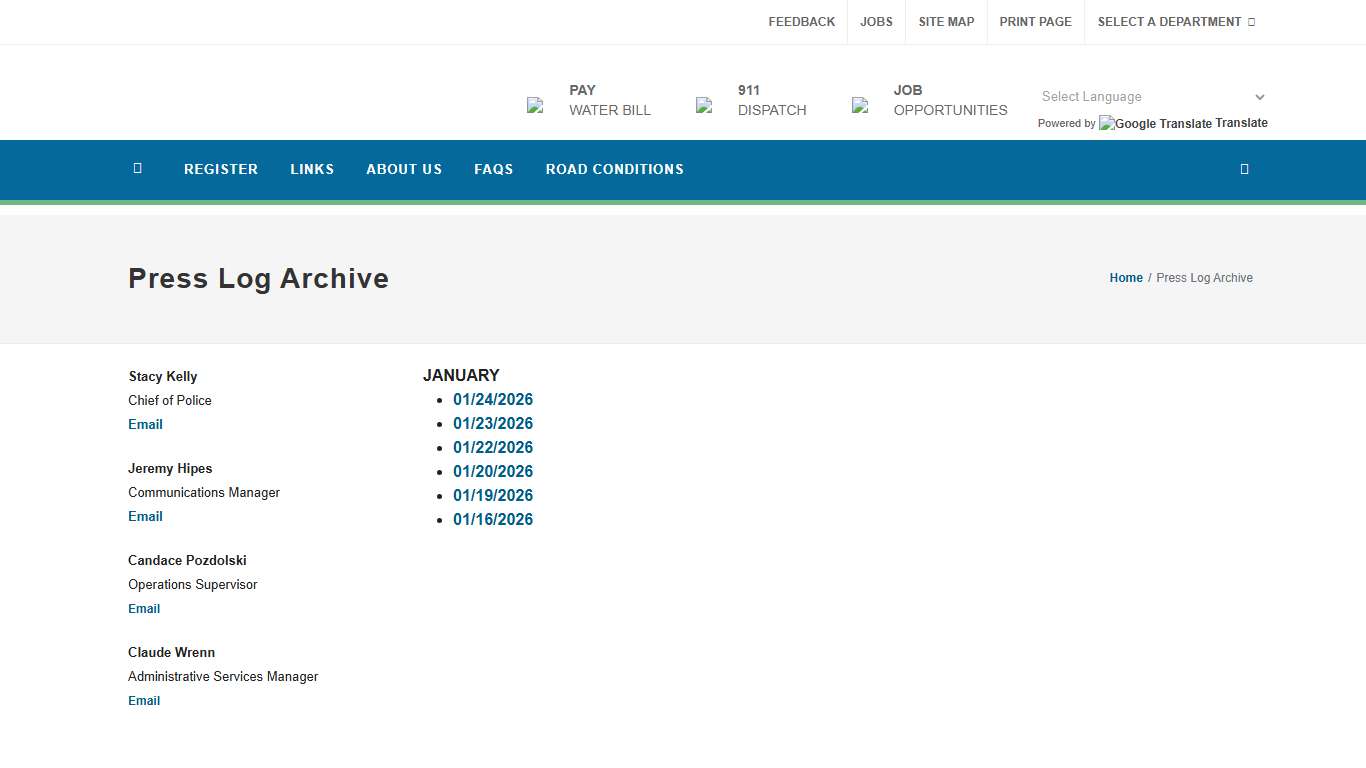The width and height of the screenshot is (1366, 768).
Task: Go to Road Conditions page
Action: tap(614, 169)
